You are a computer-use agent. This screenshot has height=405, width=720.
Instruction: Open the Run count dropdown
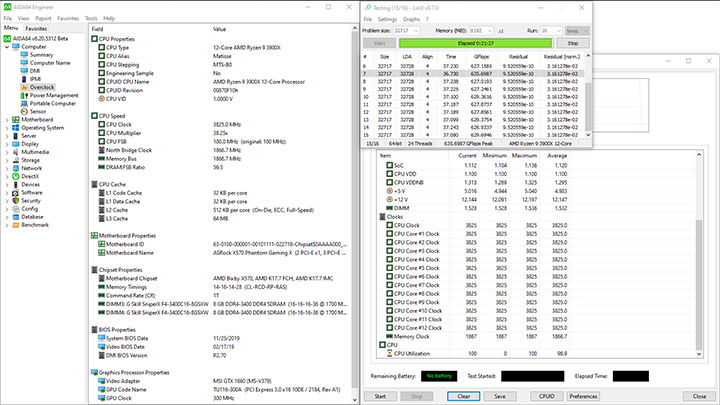[x=550, y=32]
